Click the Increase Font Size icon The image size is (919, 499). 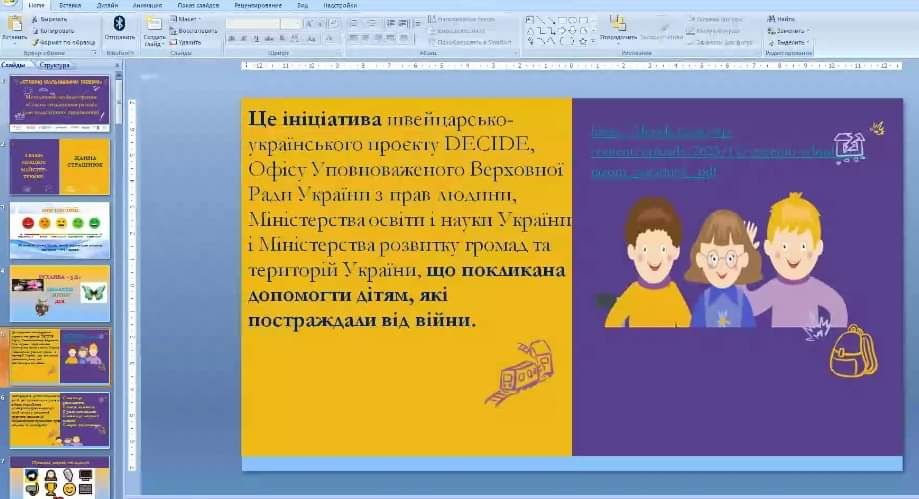309,23
